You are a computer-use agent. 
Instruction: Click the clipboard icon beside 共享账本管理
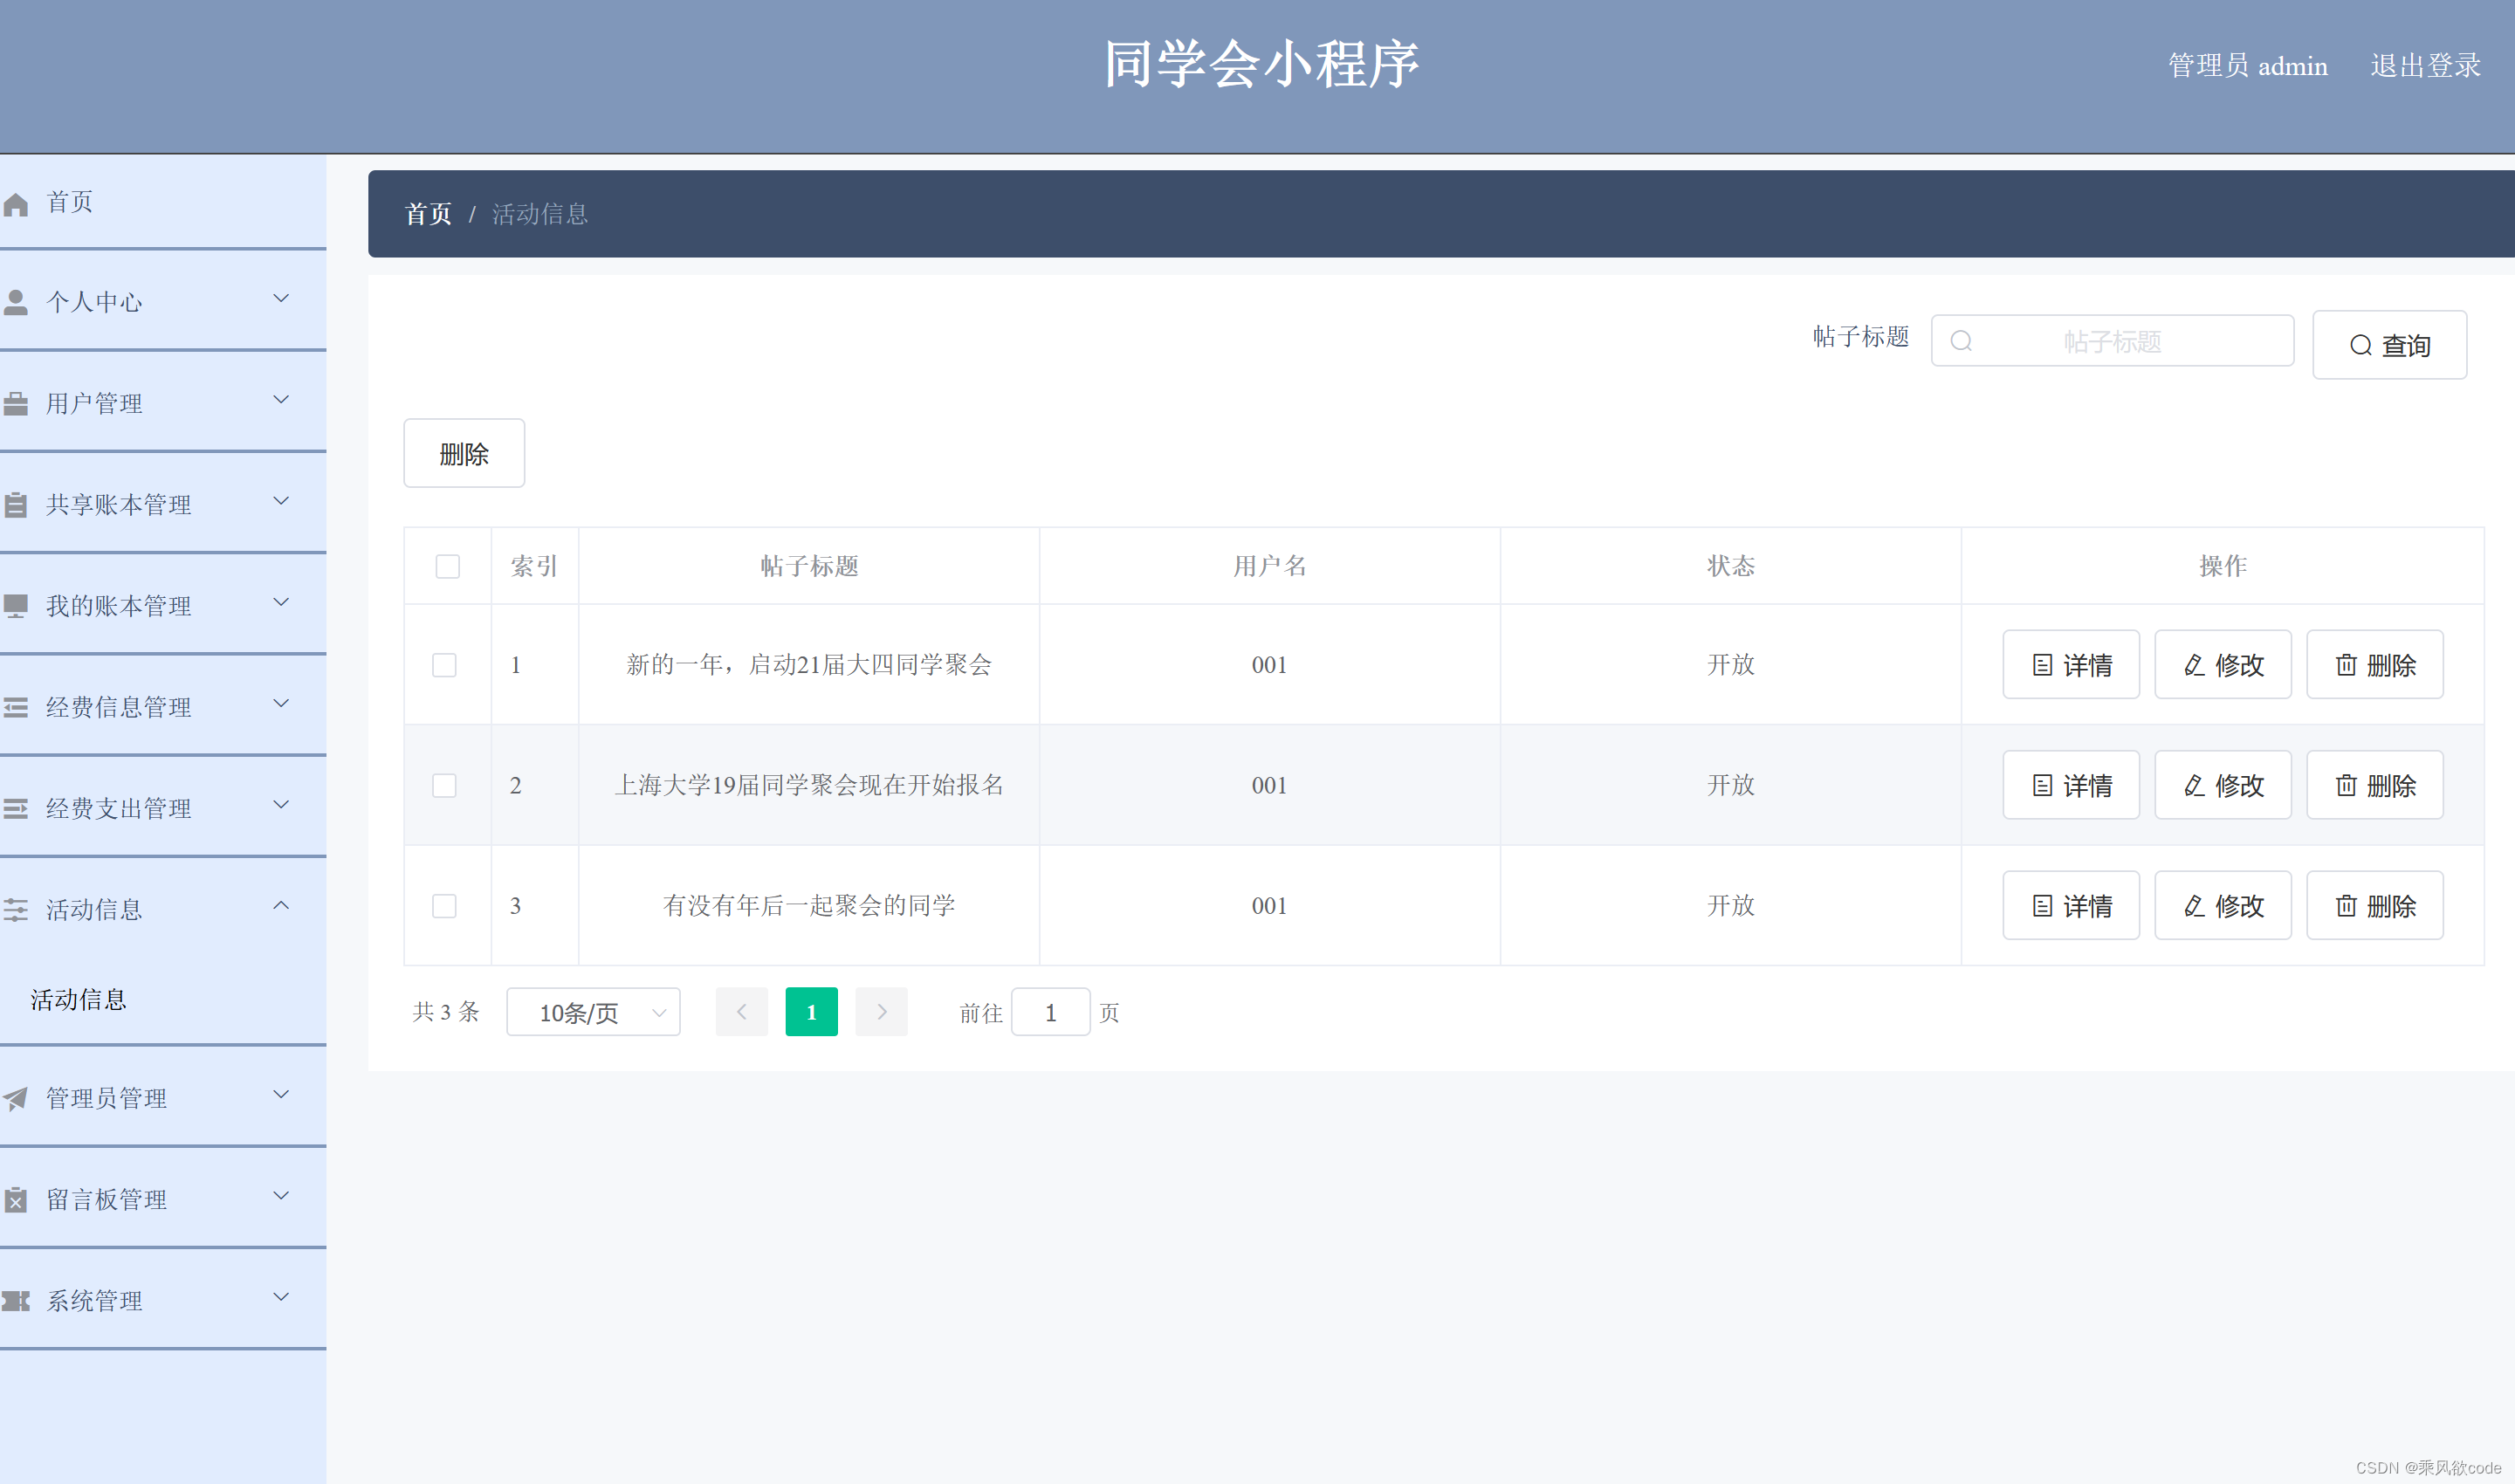[16, 505]
